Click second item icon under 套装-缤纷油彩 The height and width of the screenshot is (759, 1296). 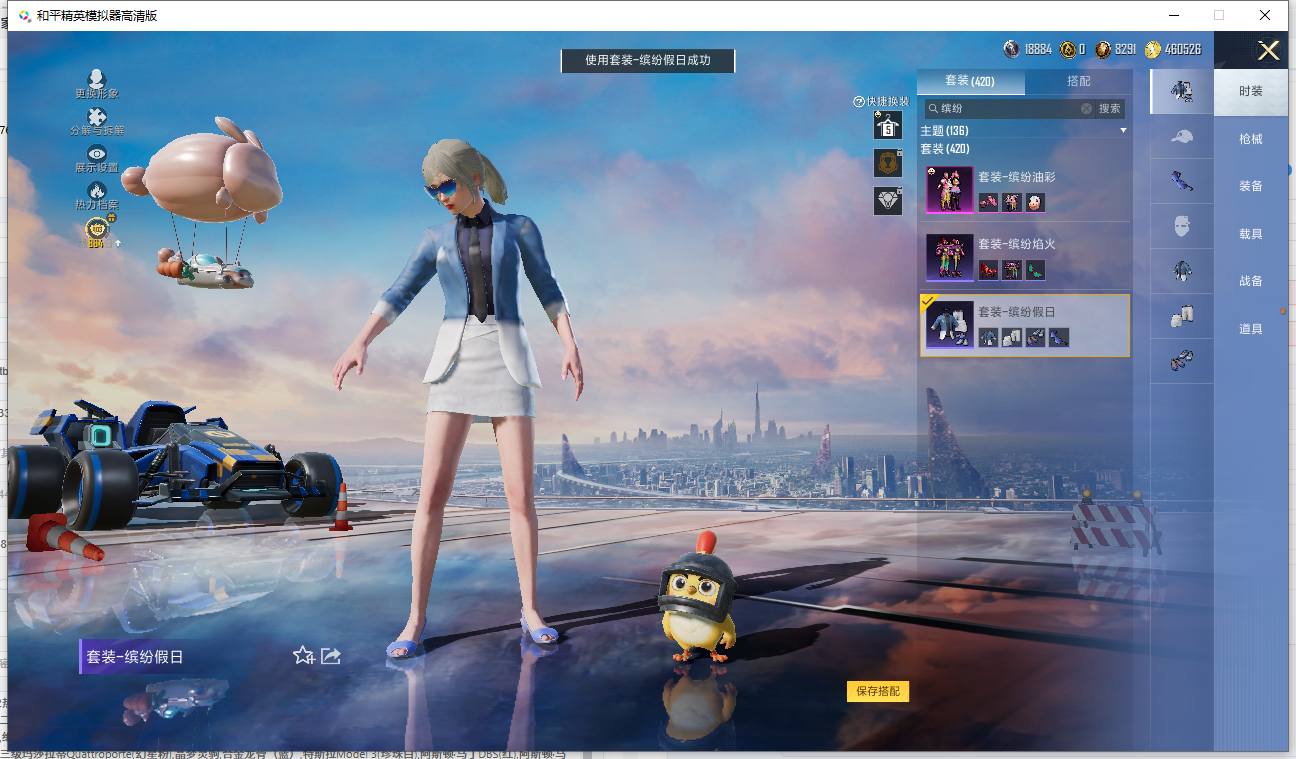pyautogui.click(x=1011, y=202)
